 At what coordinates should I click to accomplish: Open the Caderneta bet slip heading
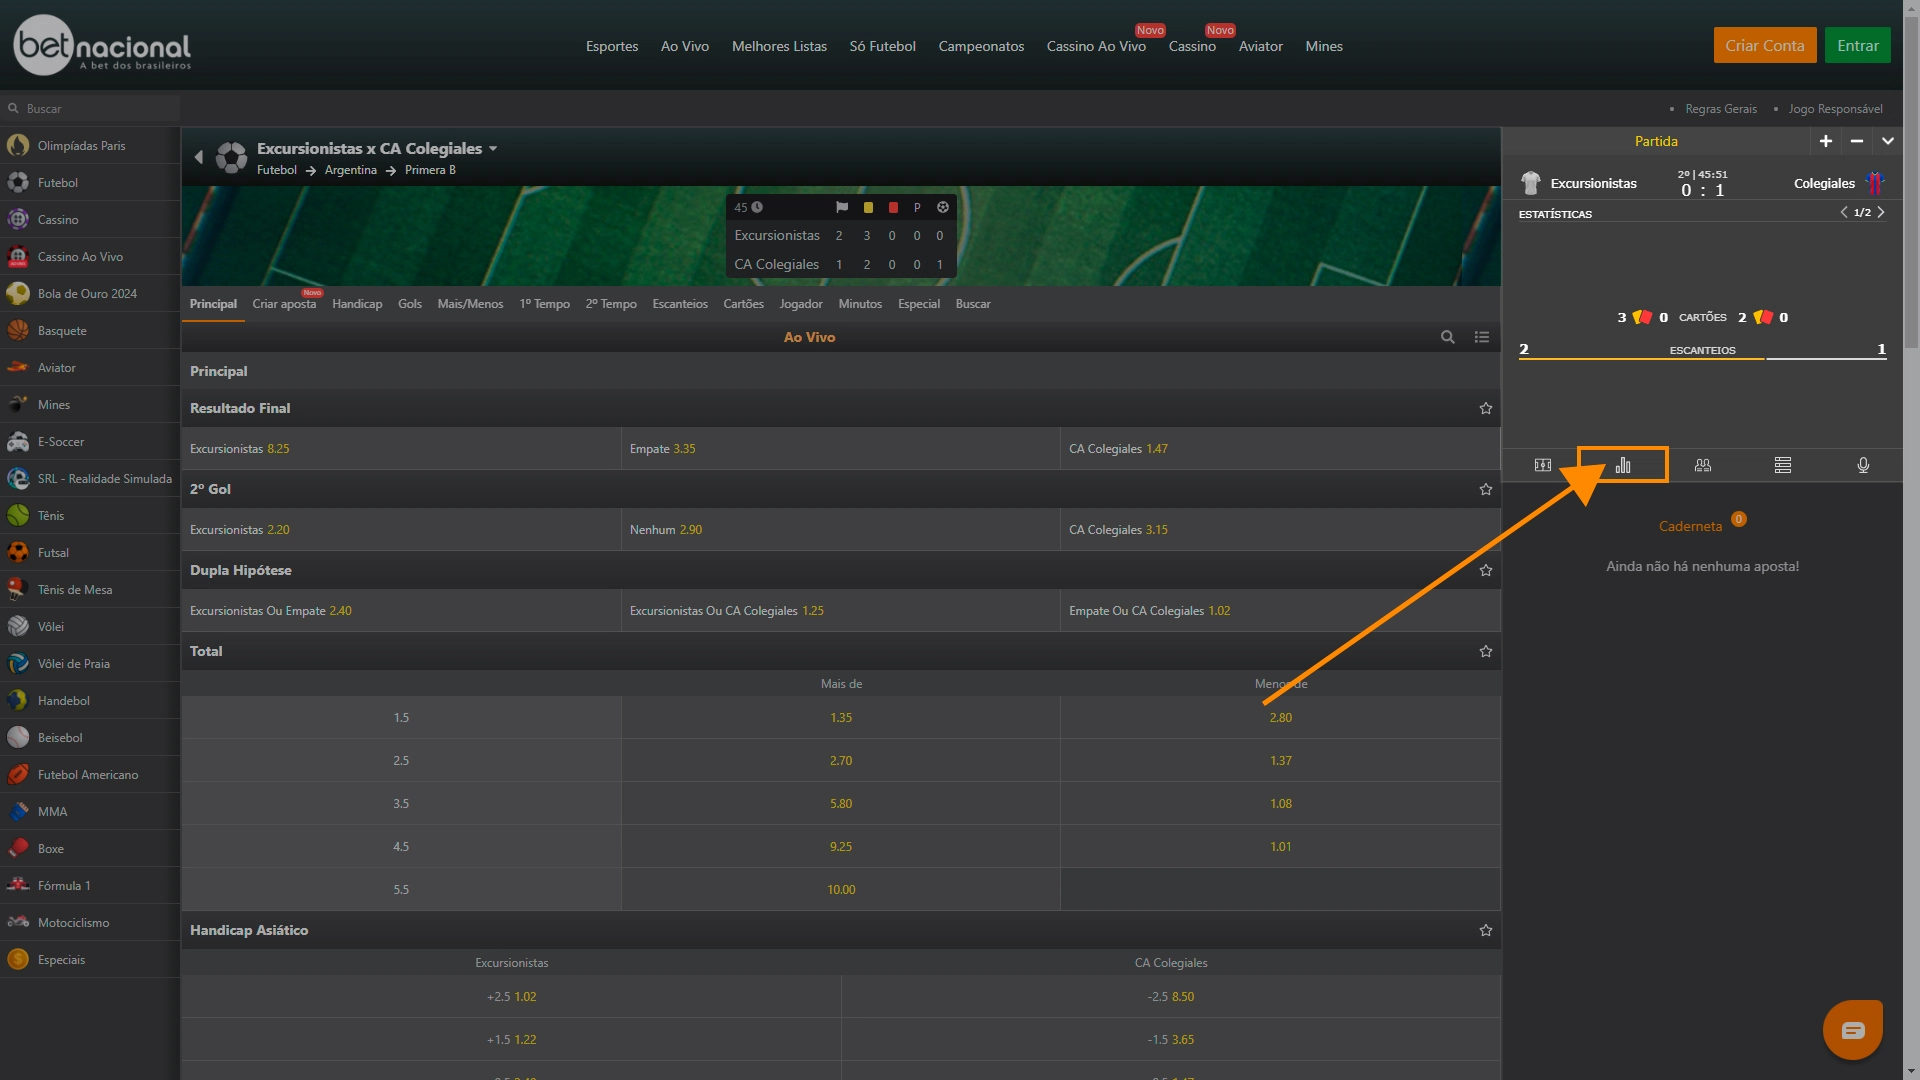pyautogui.click(x=1690, y=526)
